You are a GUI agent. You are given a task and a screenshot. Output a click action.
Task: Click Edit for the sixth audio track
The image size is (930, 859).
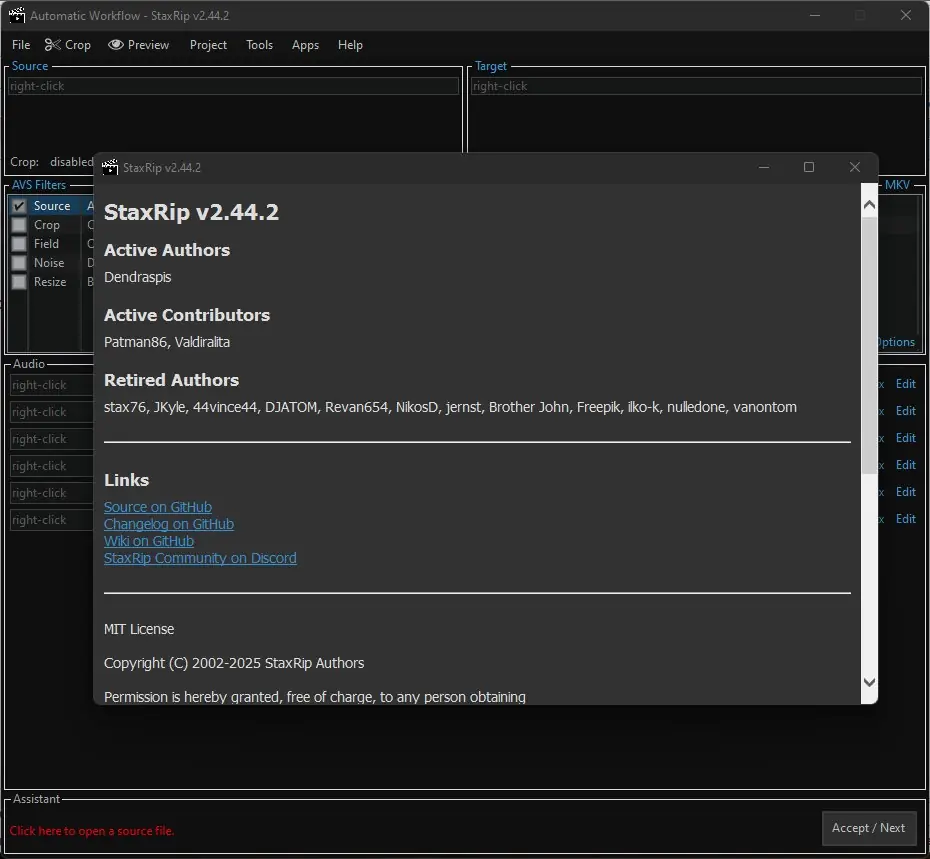[x=906, y=519]
